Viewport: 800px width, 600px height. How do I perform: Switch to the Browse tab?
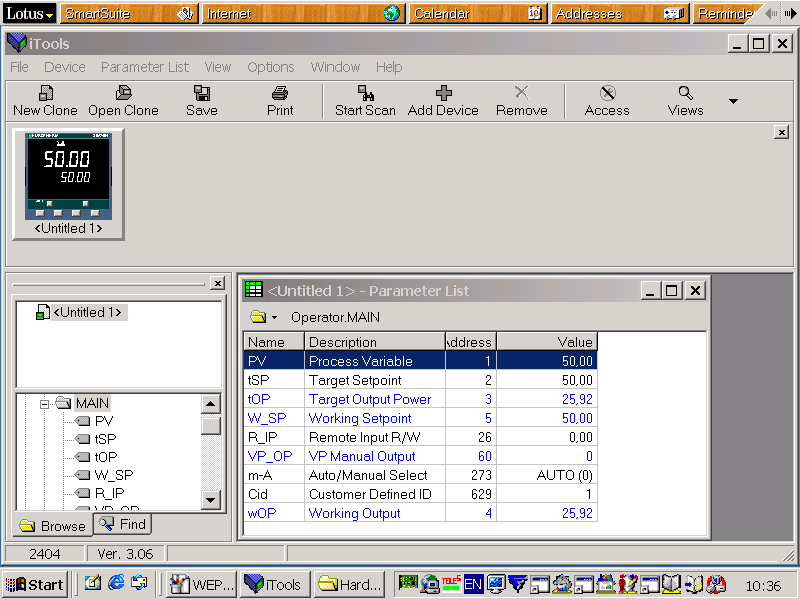53,526
